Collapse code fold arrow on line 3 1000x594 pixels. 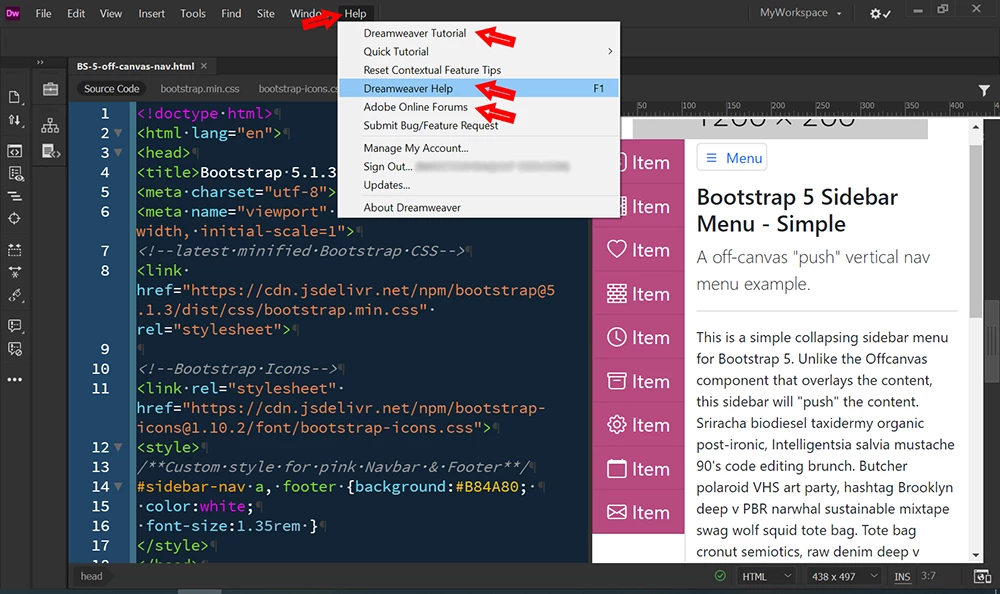(118, 153)
